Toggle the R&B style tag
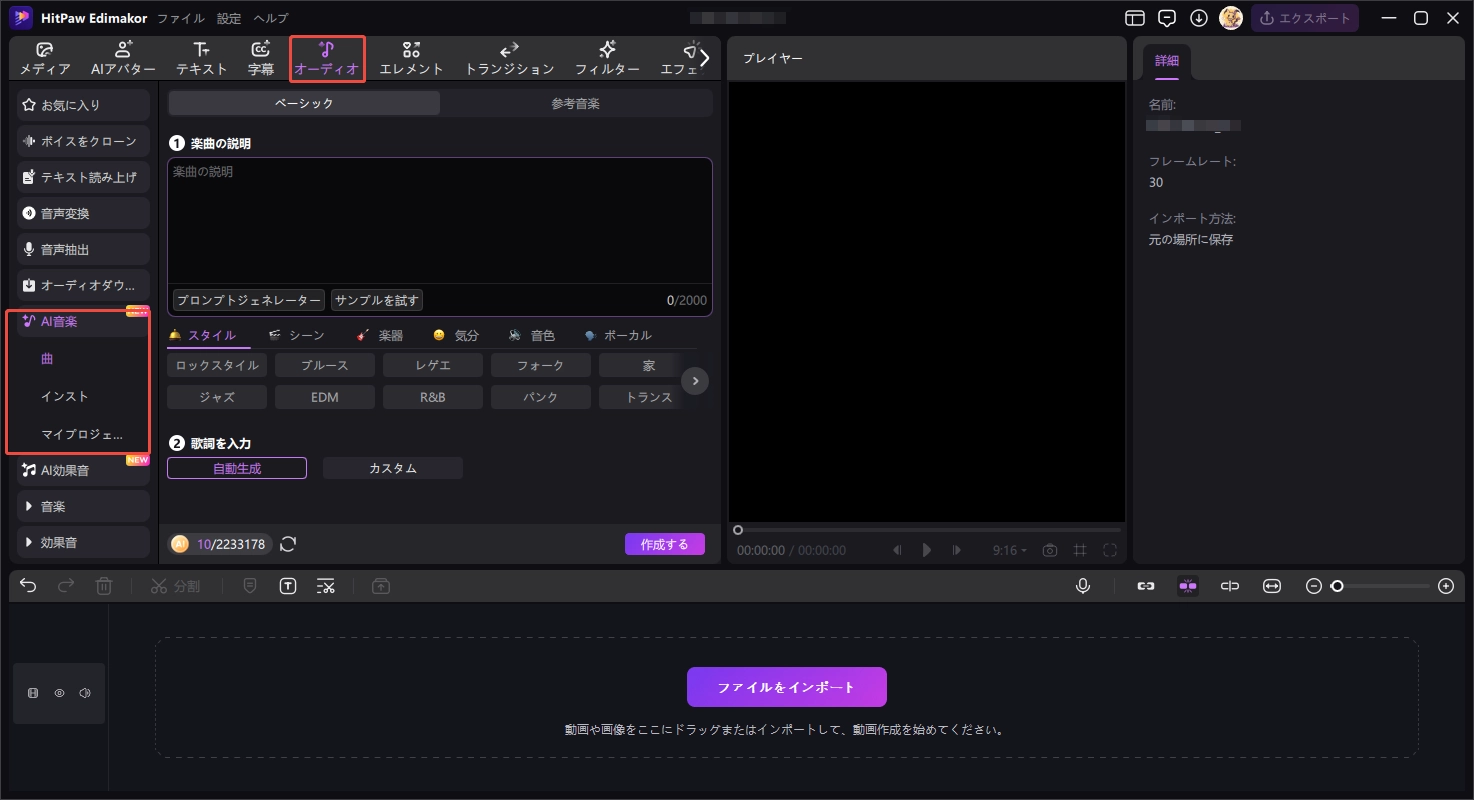Viewport: 1474px width, 800px height. click(x=433, y=397)
